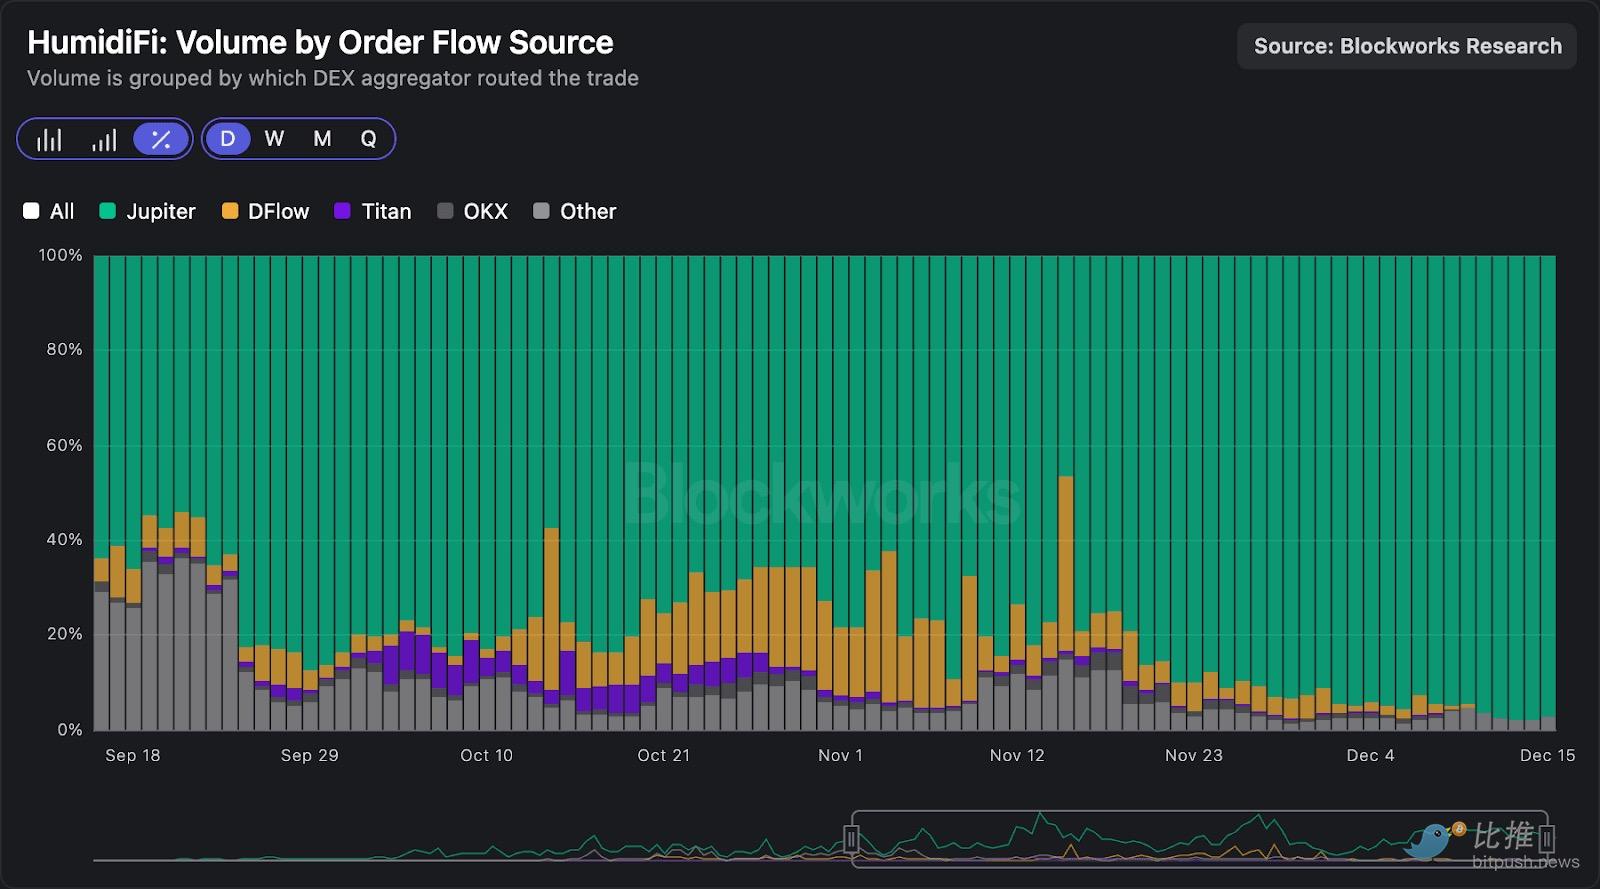1600x889 pixels.
Task: Switch to the W weekly interval
Action: tap(274, 139)
